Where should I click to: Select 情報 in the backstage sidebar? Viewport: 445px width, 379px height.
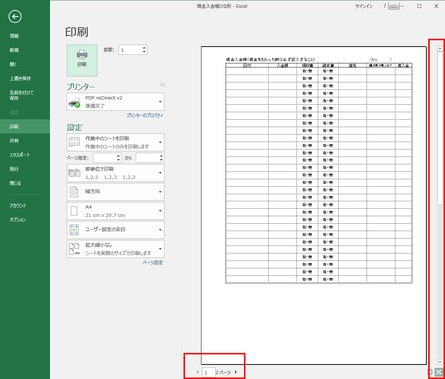(x=14, y=36)
